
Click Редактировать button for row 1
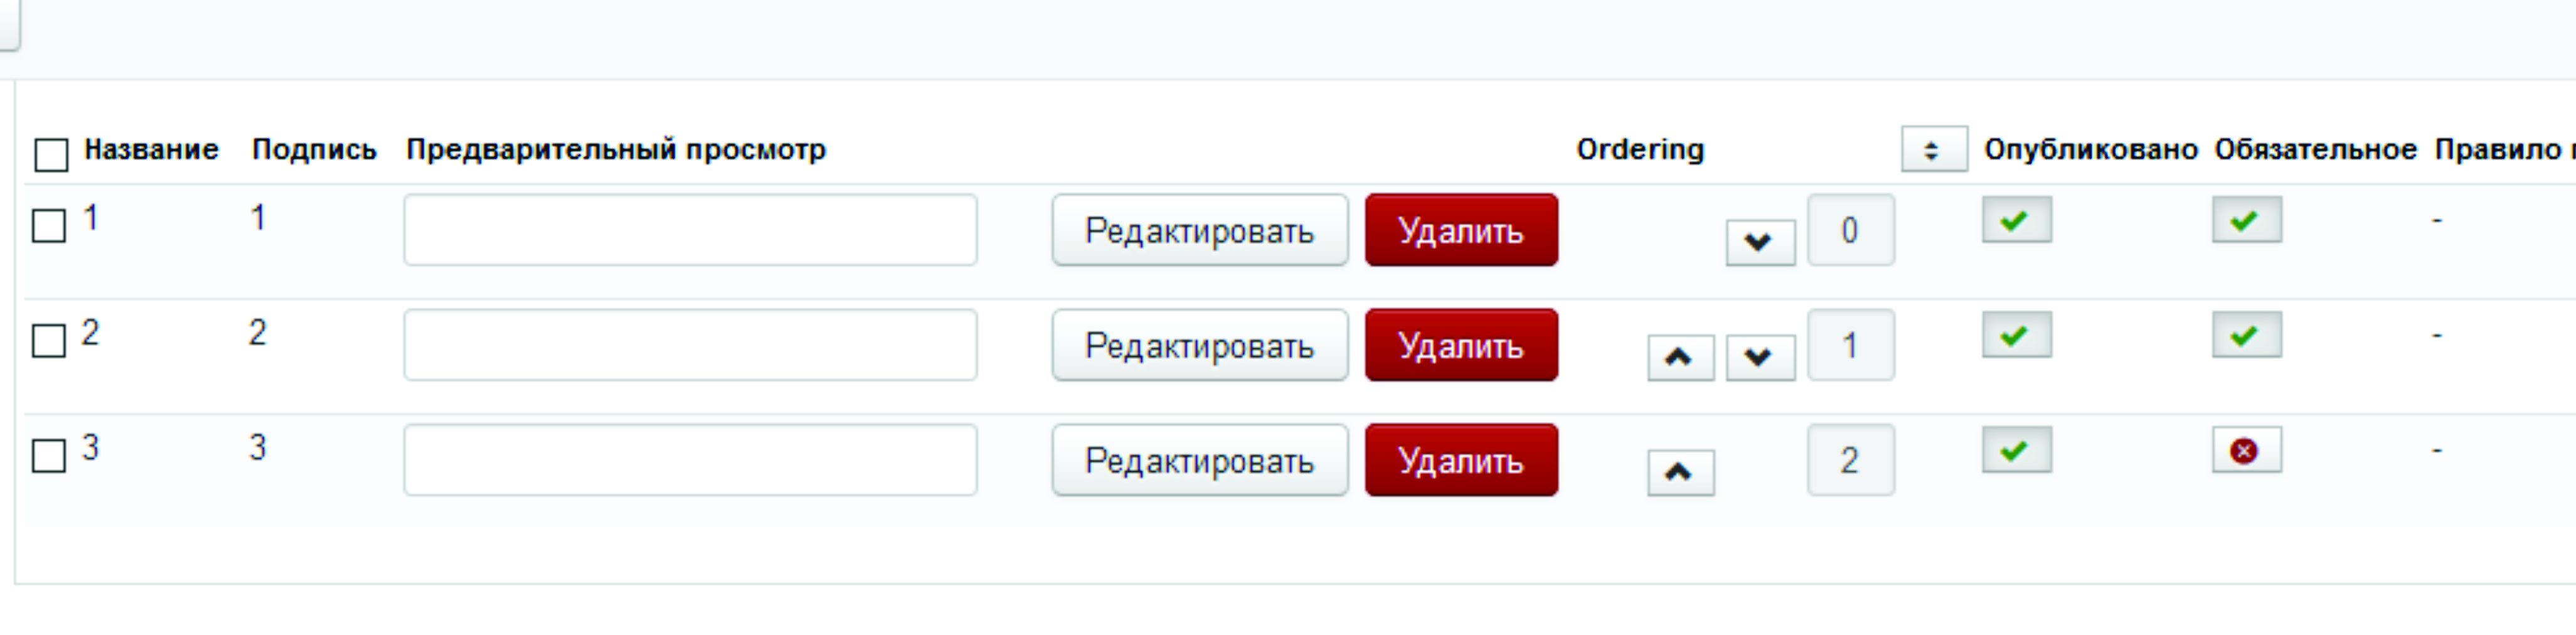pyautogui.click(x=1199, y=231)
